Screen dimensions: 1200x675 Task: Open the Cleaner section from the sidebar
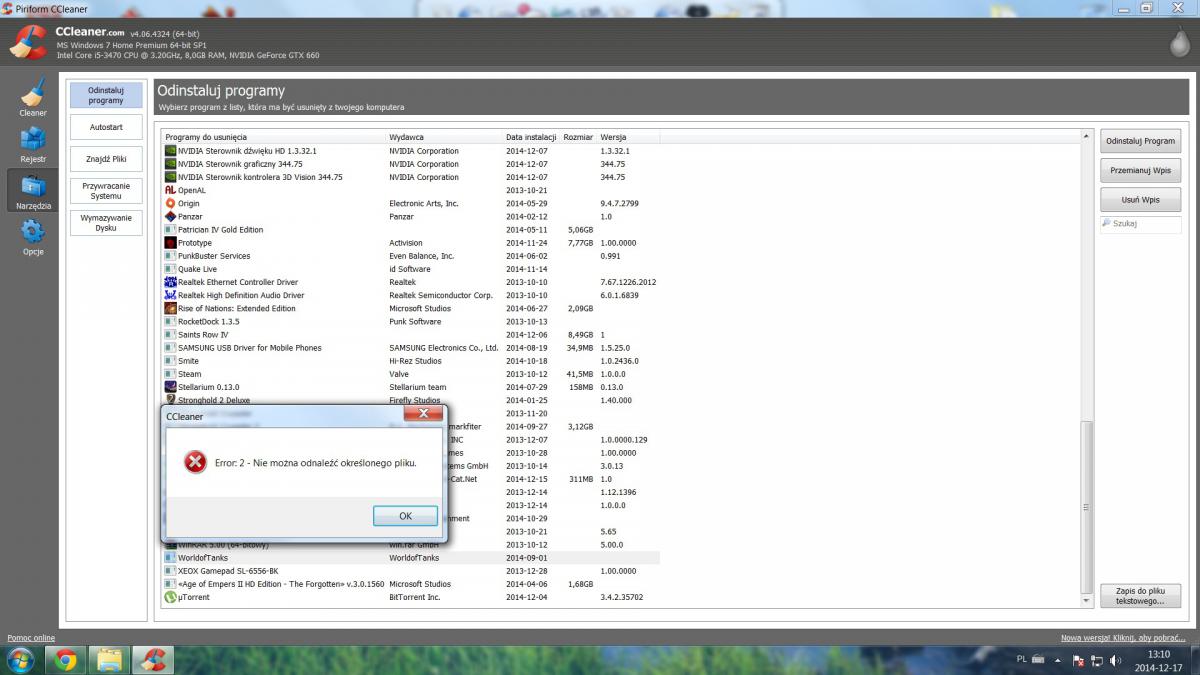33,98
